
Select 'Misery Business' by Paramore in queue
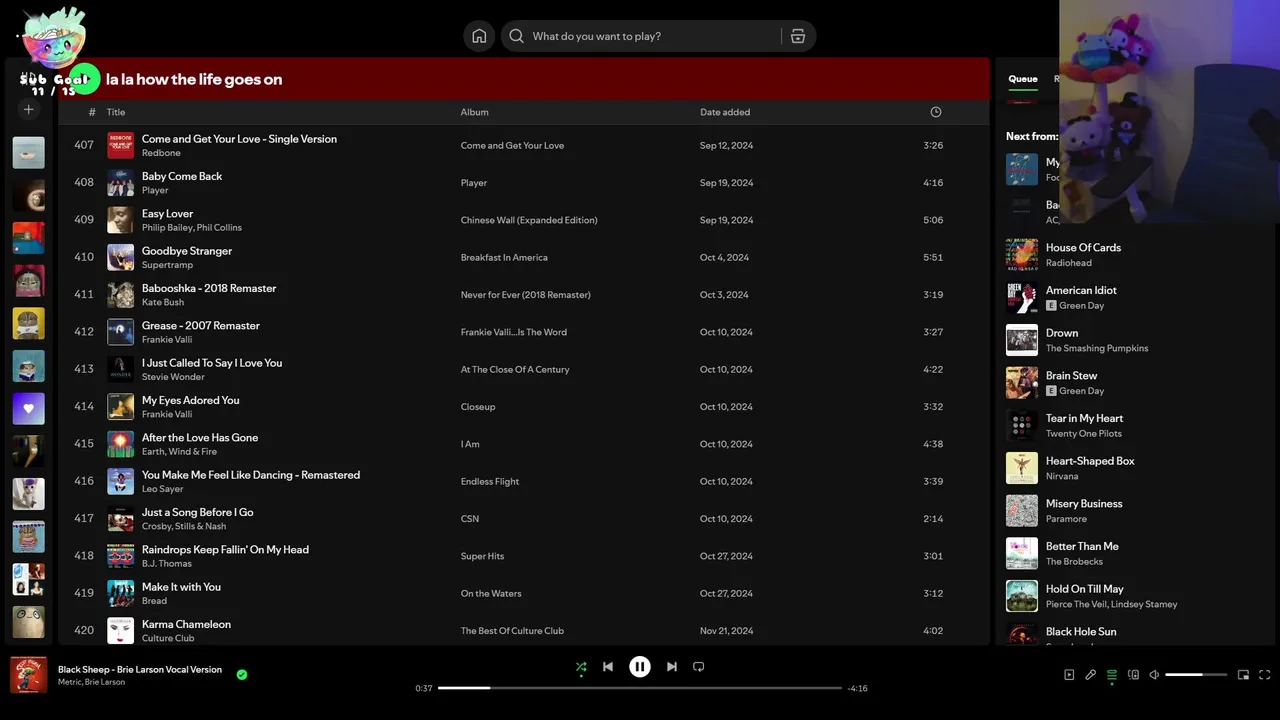(1084, 504)
